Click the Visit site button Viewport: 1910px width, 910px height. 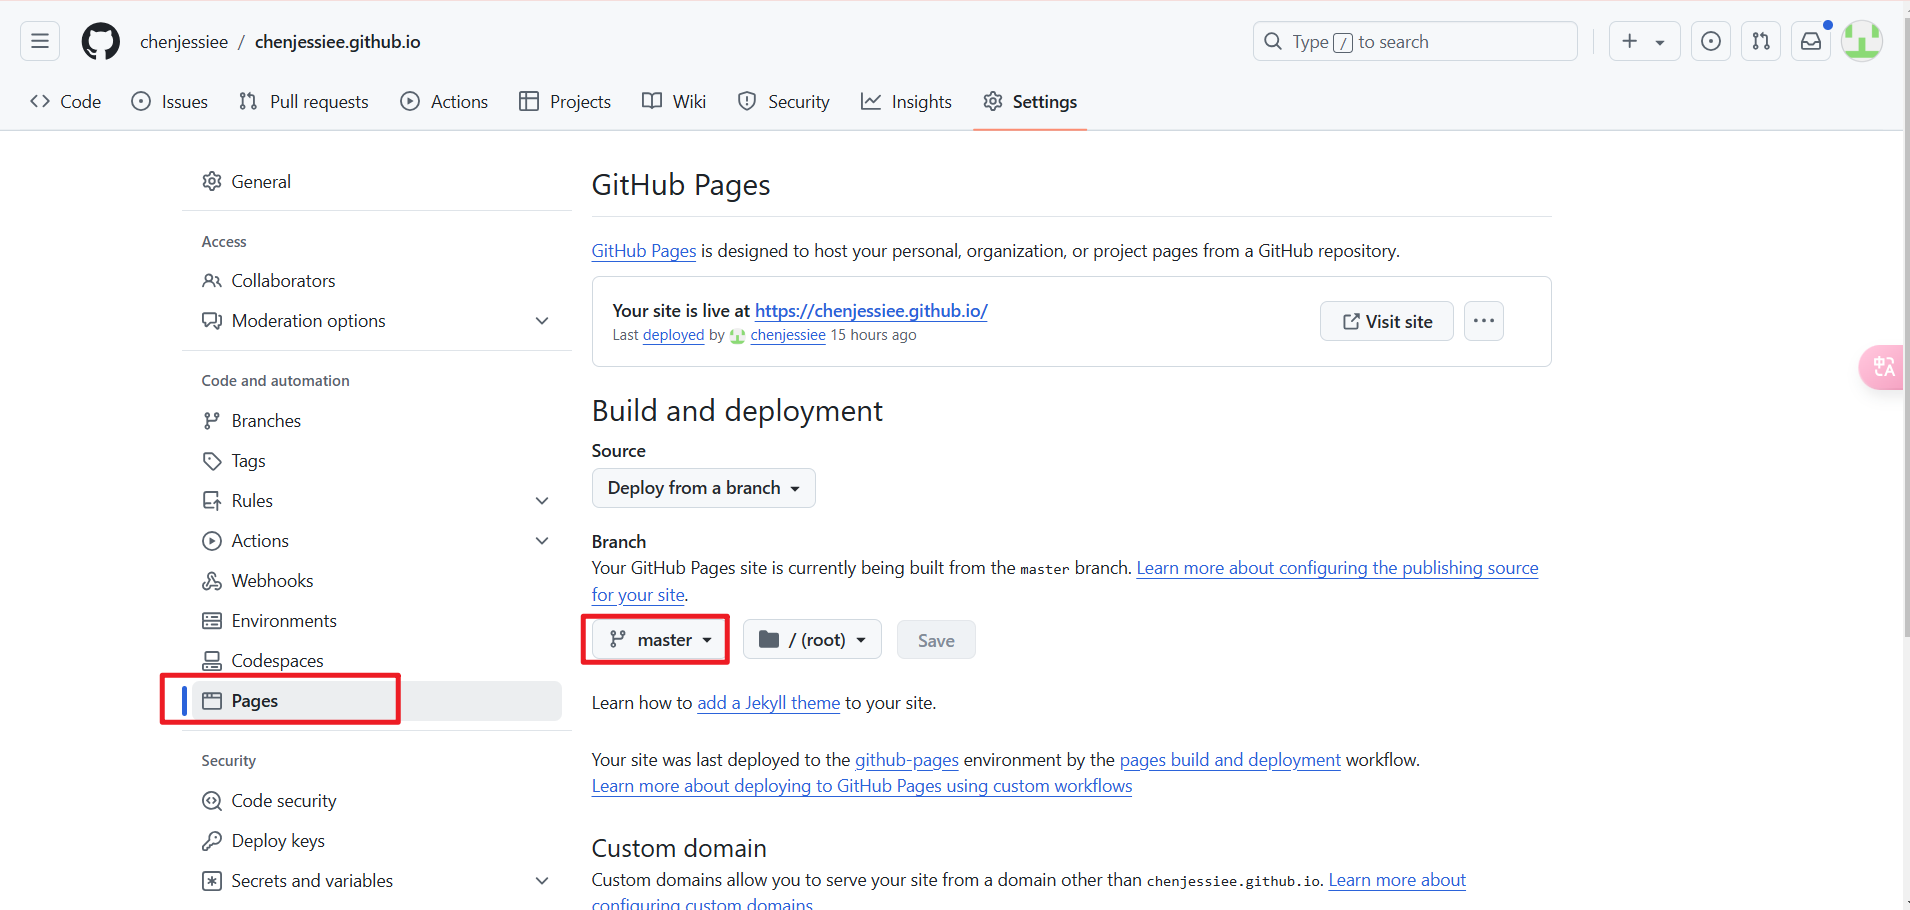1386,321
